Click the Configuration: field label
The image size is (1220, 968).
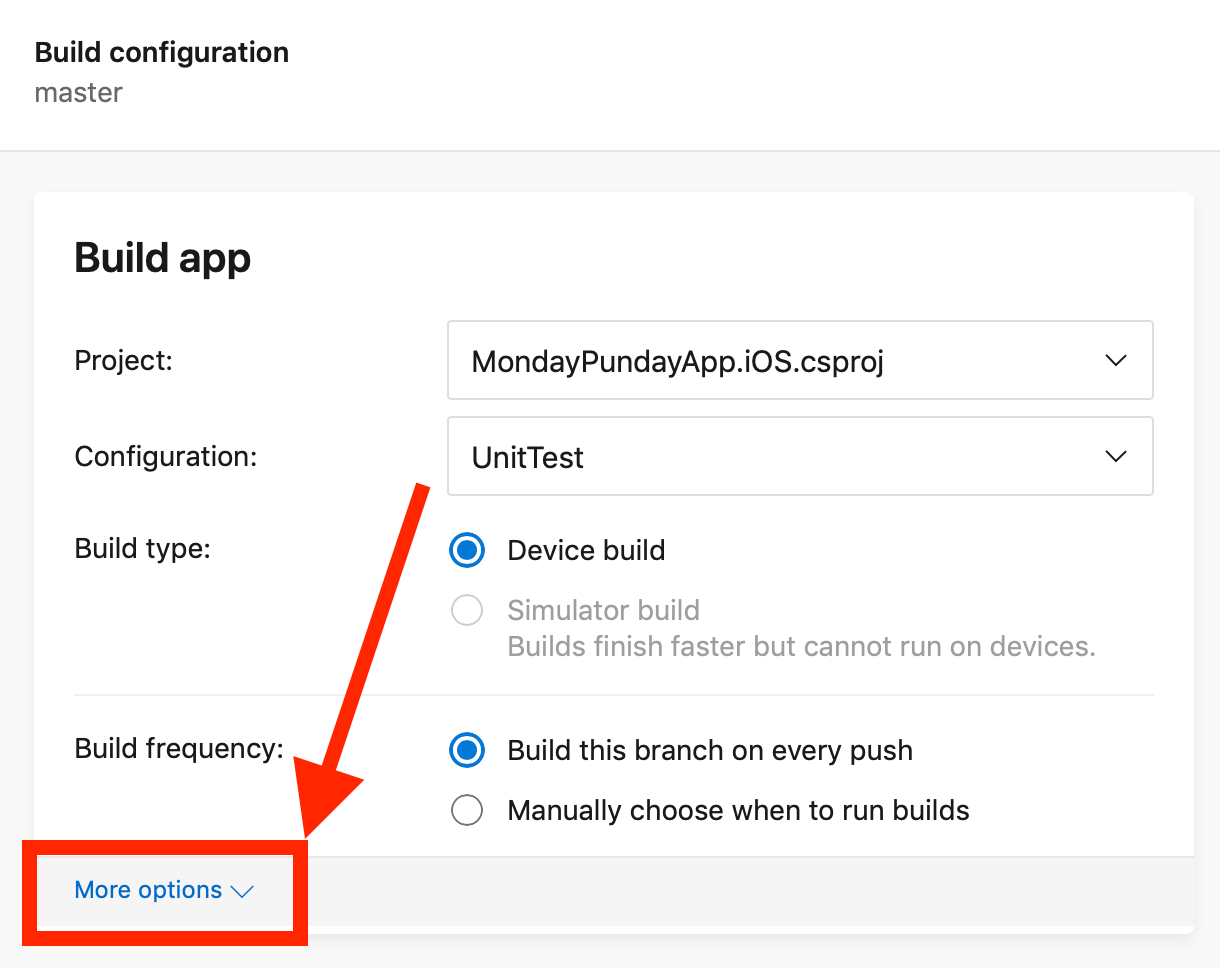166,457
